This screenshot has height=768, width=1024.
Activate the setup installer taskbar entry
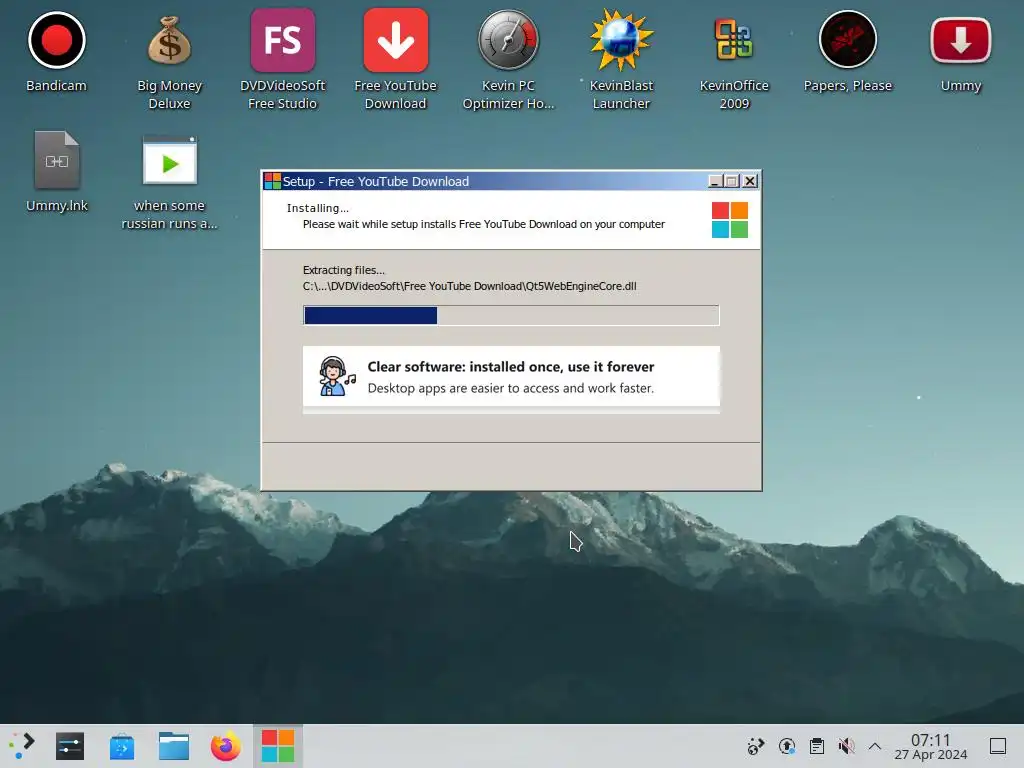[278, 746]
